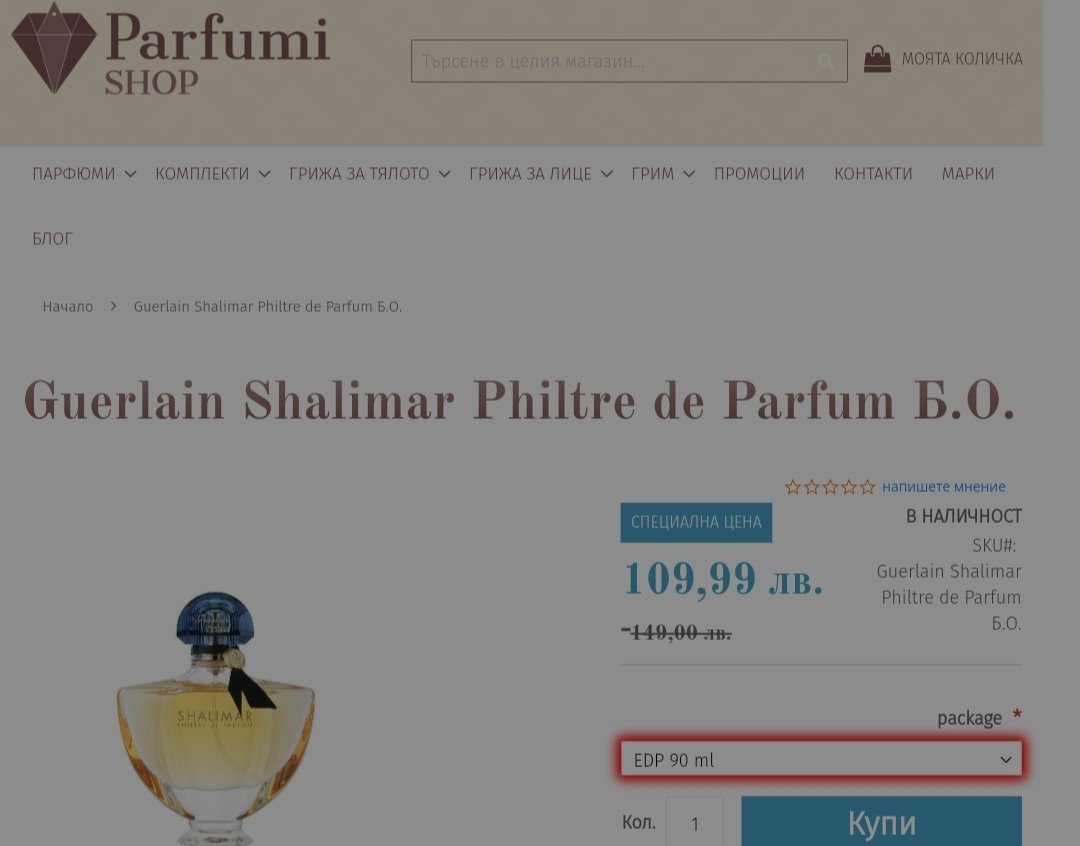Click the Parfumi Shop diamond logo

tap(54, 48)
